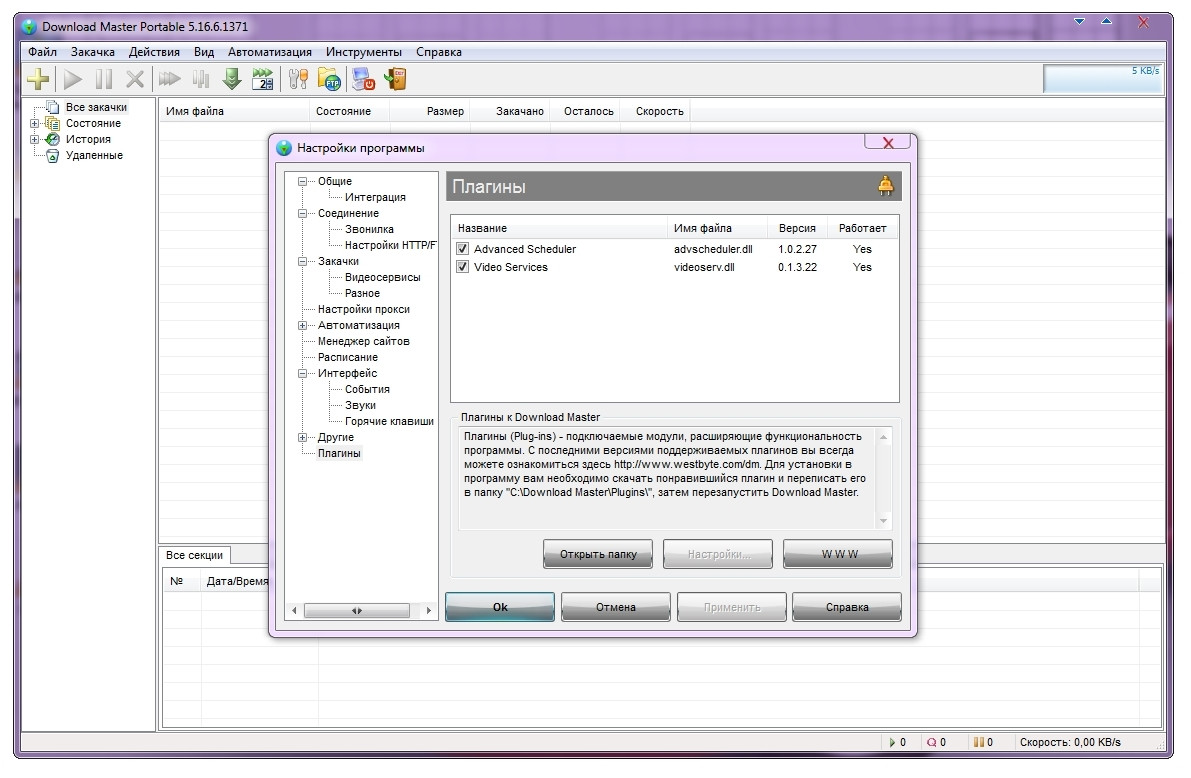The height and width of the screenshot is (778, 1191).
Task: Click the Download Master title bar logo
Action: pos(29,27)
